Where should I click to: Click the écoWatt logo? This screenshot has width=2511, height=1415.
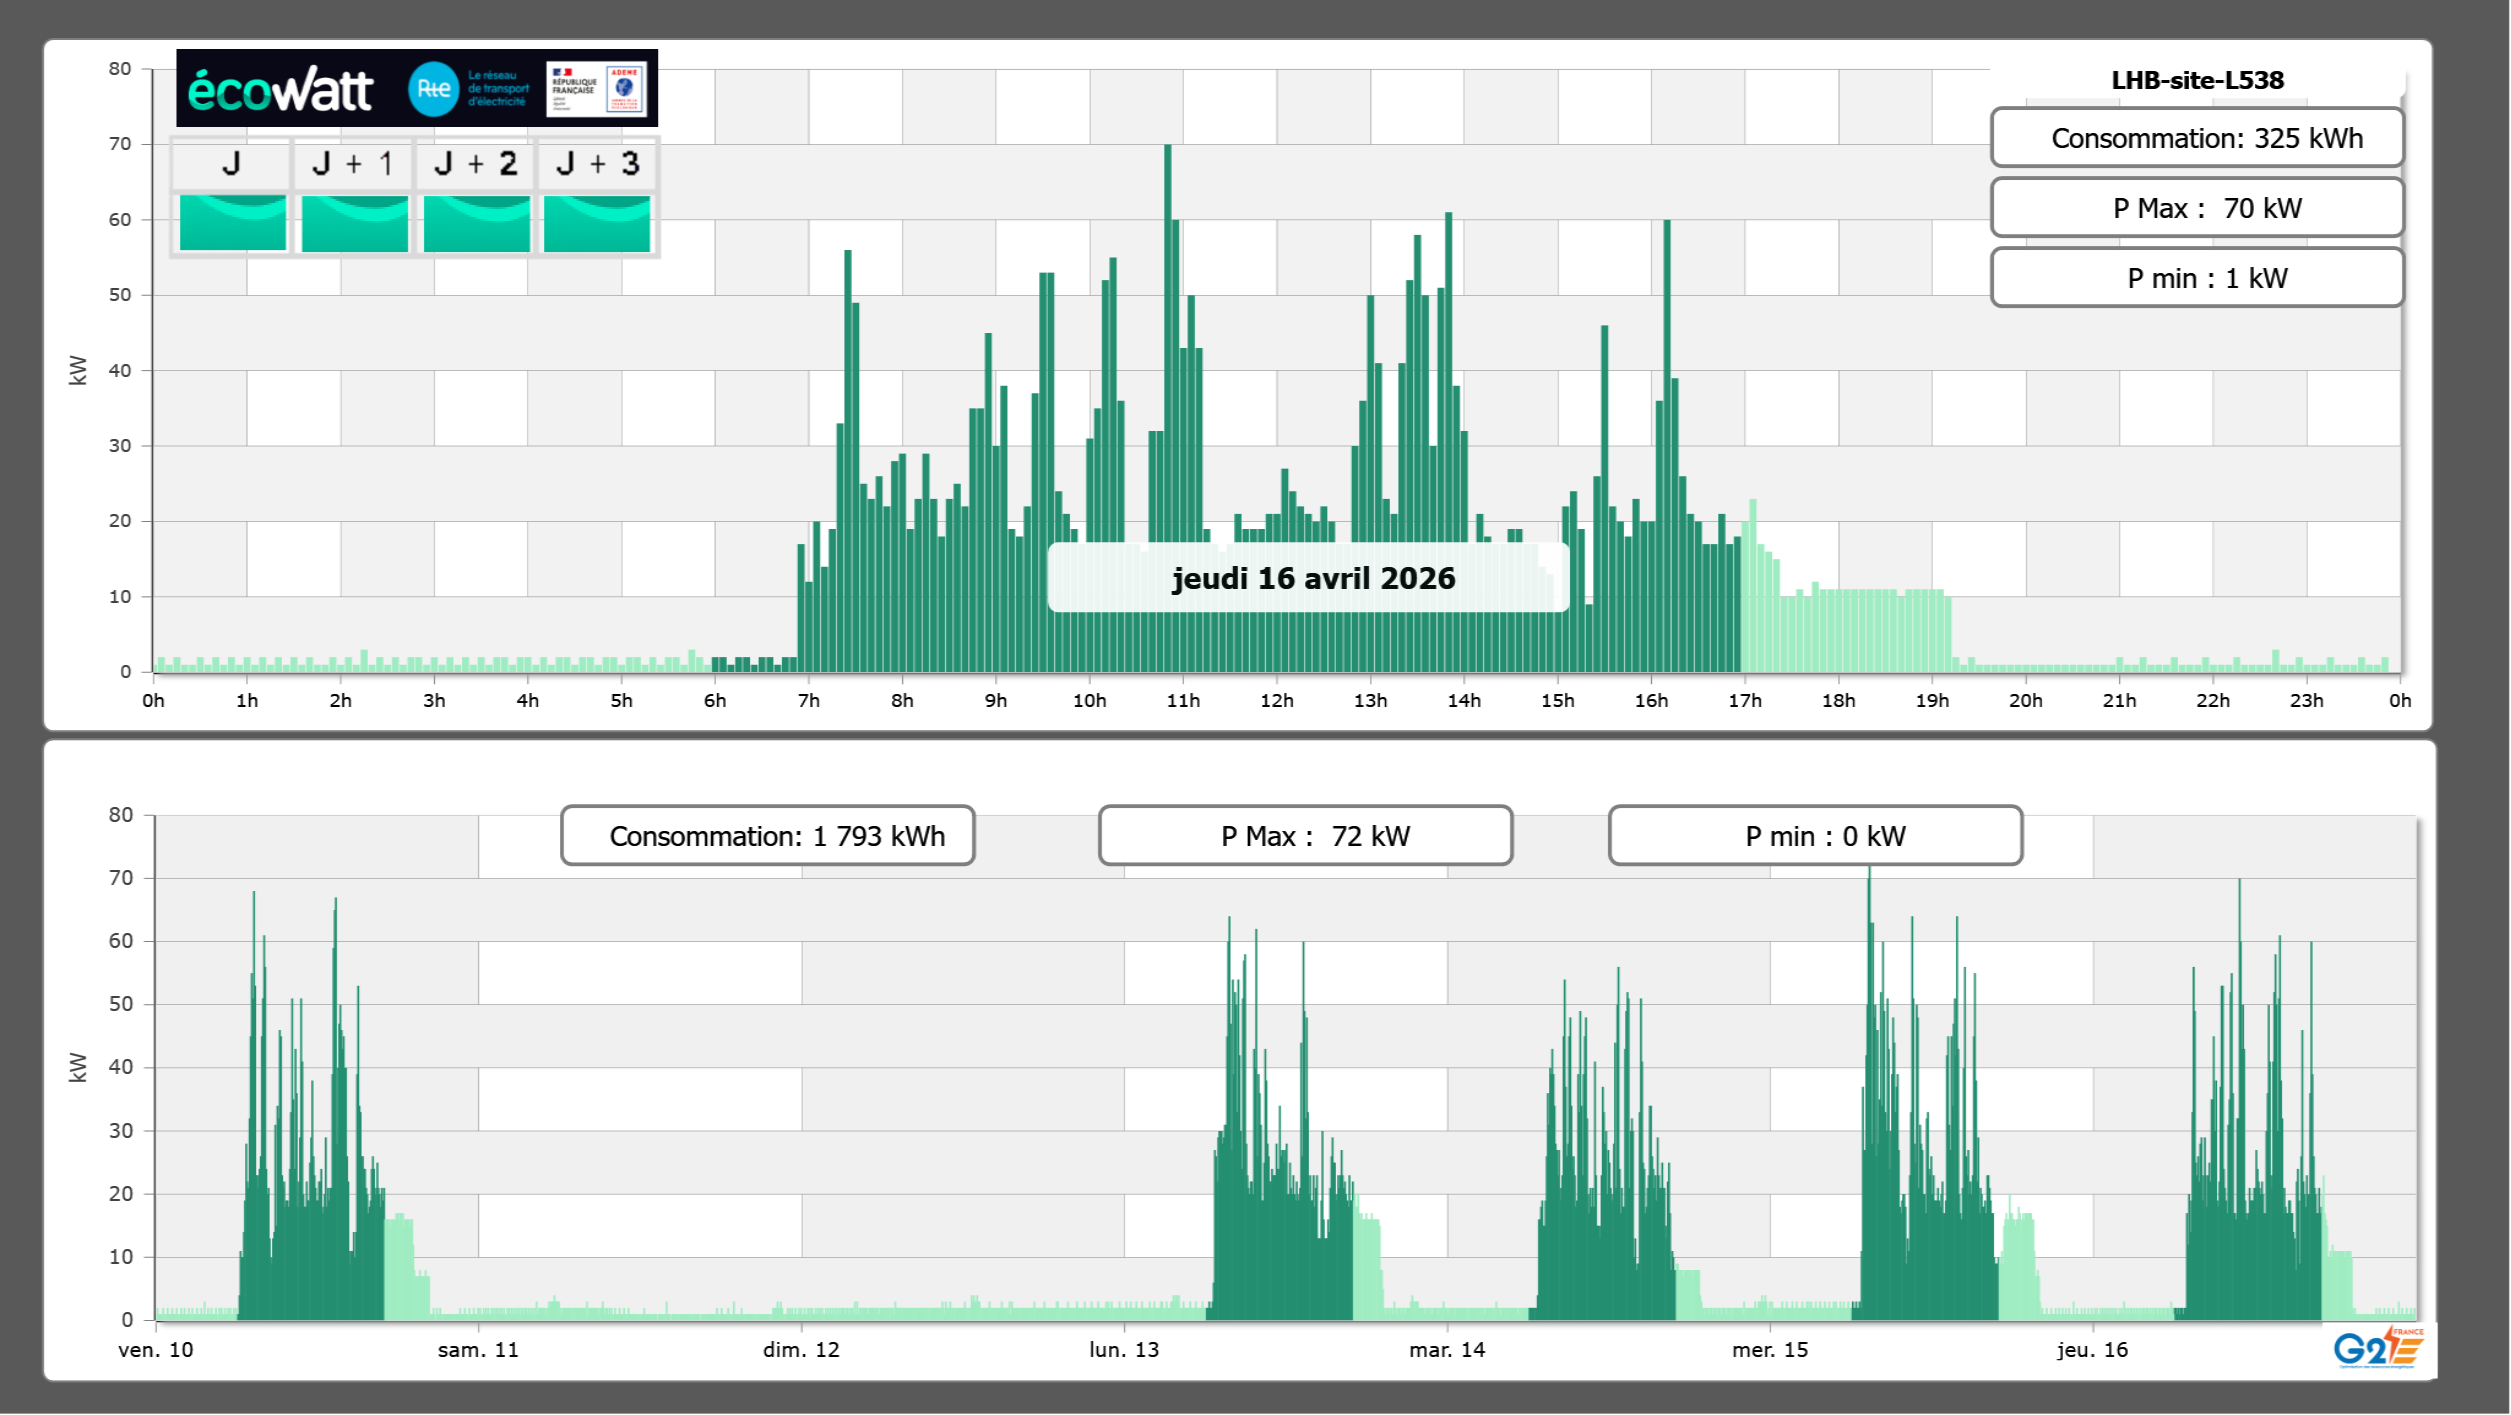click(x=280, y=90)
